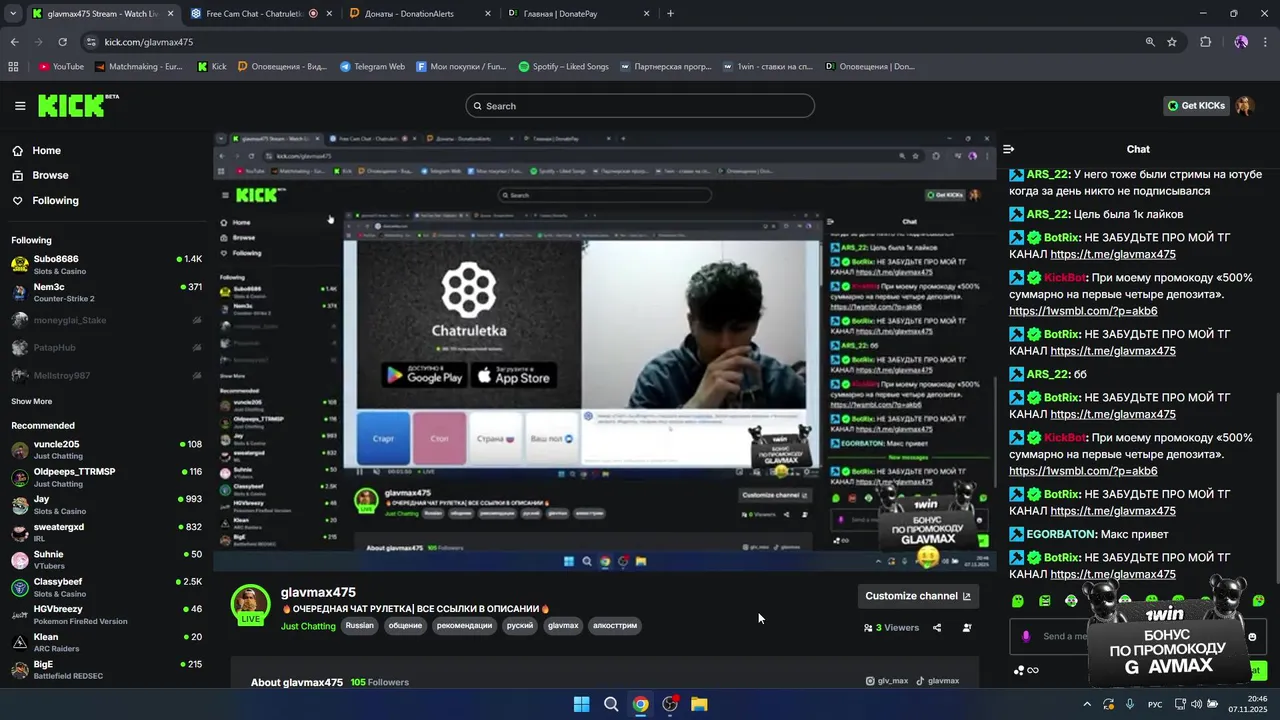Click the share stream icon
This screenshot has height=720, width=1280.
coord(937,628)
